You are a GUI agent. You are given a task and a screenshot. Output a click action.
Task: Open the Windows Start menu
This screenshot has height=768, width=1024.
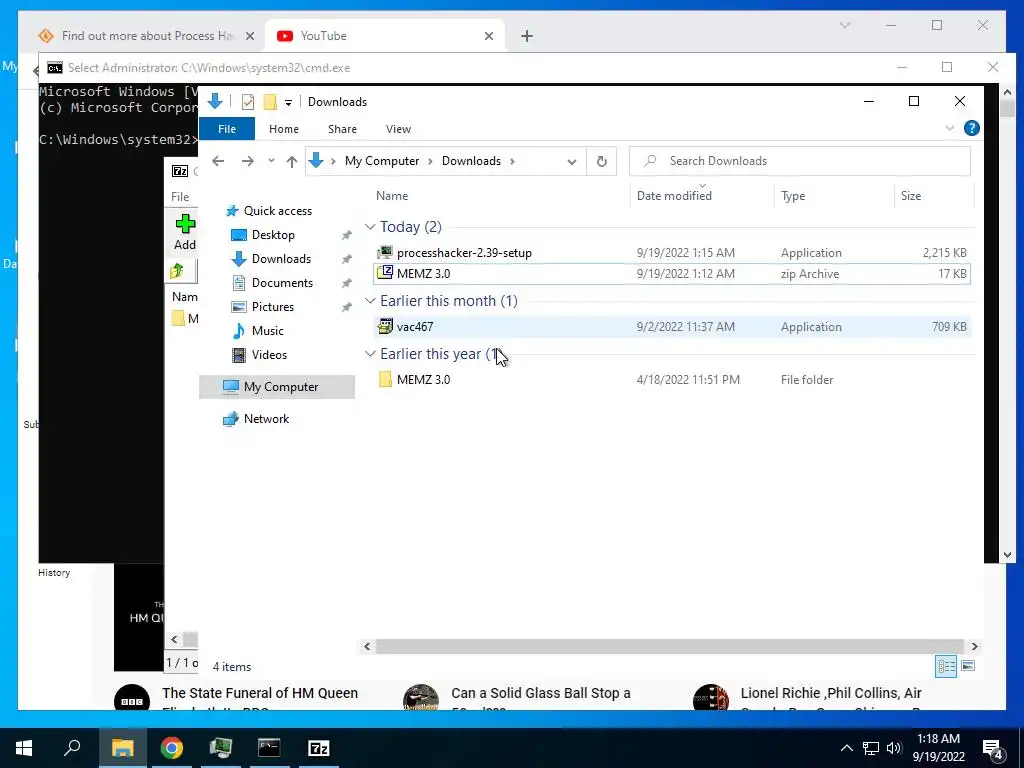[24, 748]
